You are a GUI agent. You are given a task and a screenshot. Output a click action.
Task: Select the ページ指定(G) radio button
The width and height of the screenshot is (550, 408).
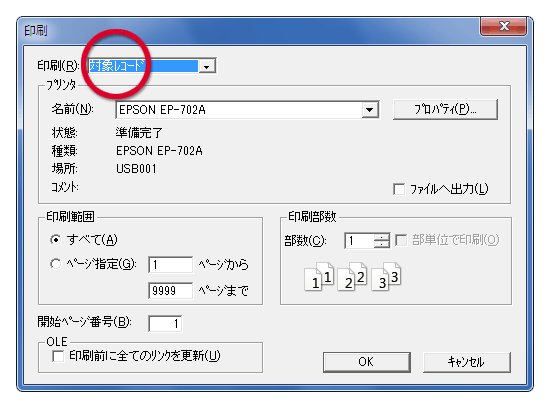coord(55,263)
